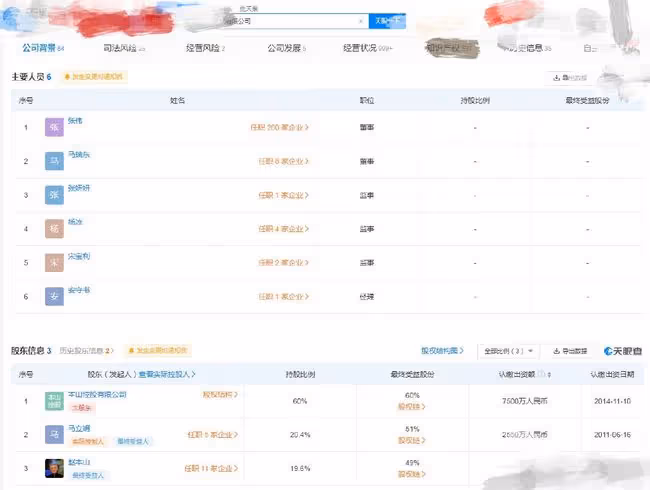The width and height of the screenshot is (650, 490).
Task: Expand 任职 200 家企业 for 张伟
Action: pos(280,127)
